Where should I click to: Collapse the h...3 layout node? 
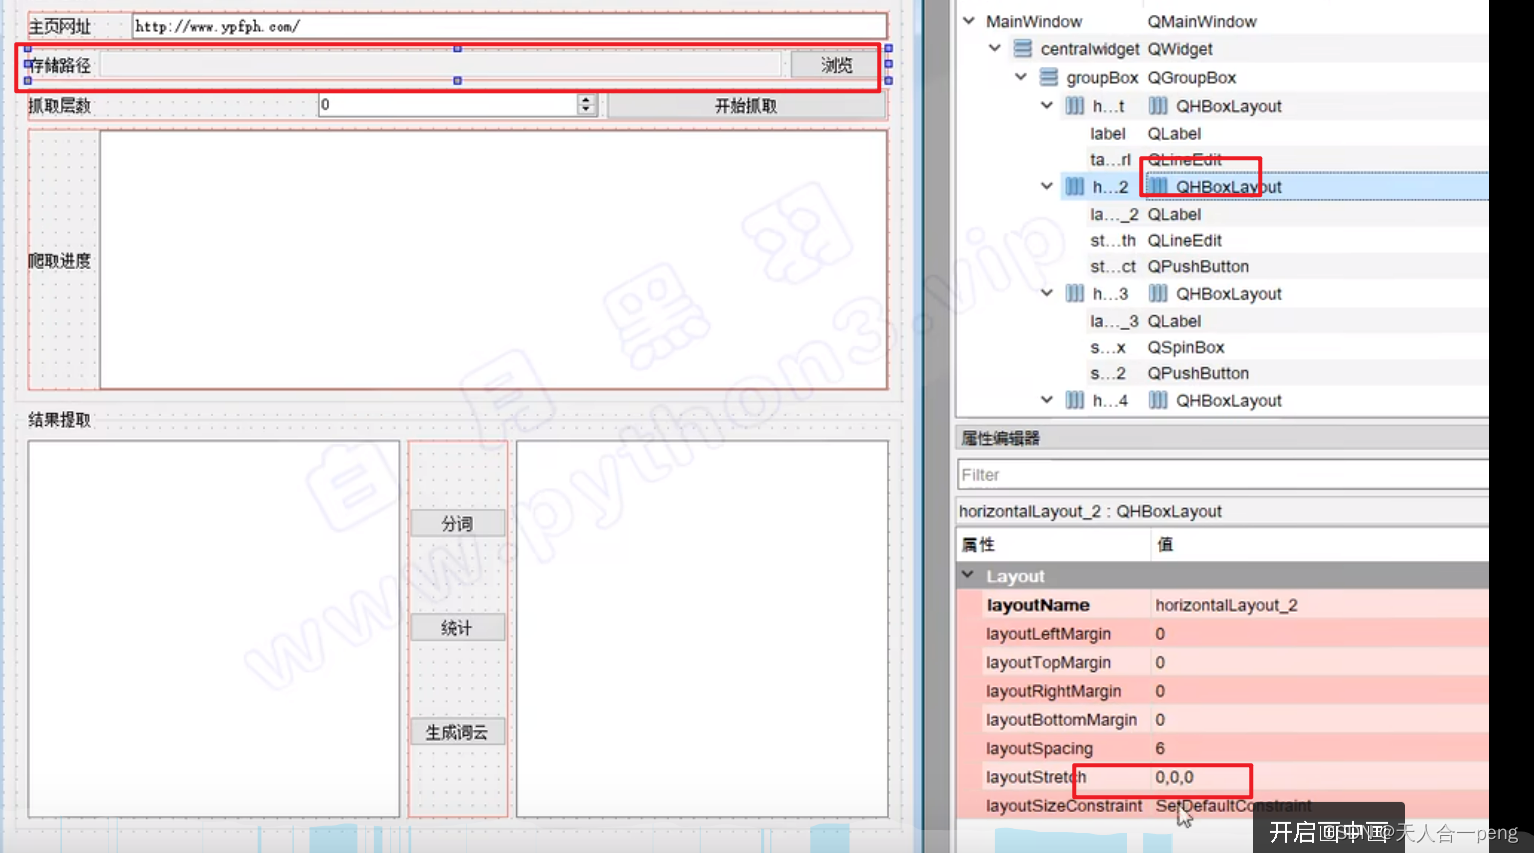click(1046, 293)
